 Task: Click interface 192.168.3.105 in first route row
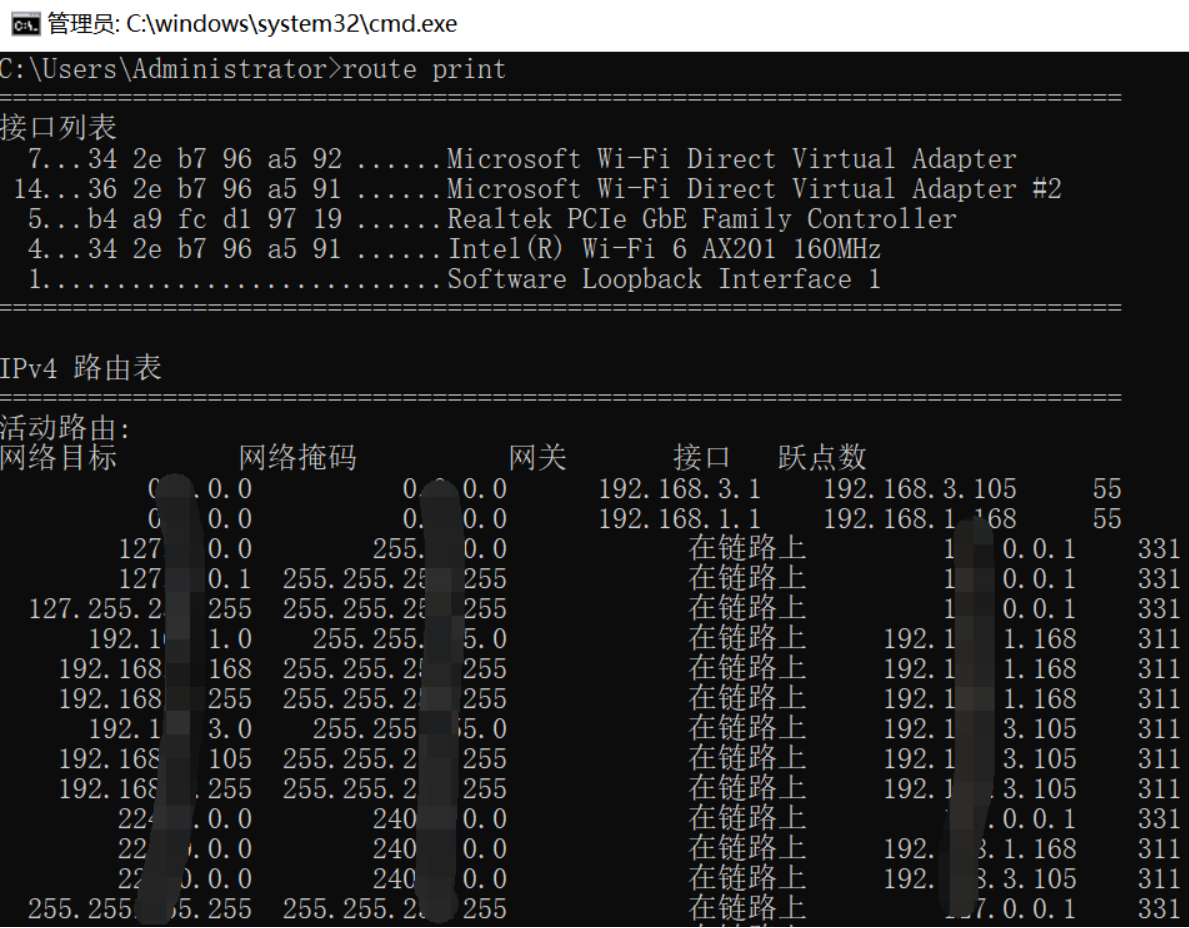pos(919,489)
